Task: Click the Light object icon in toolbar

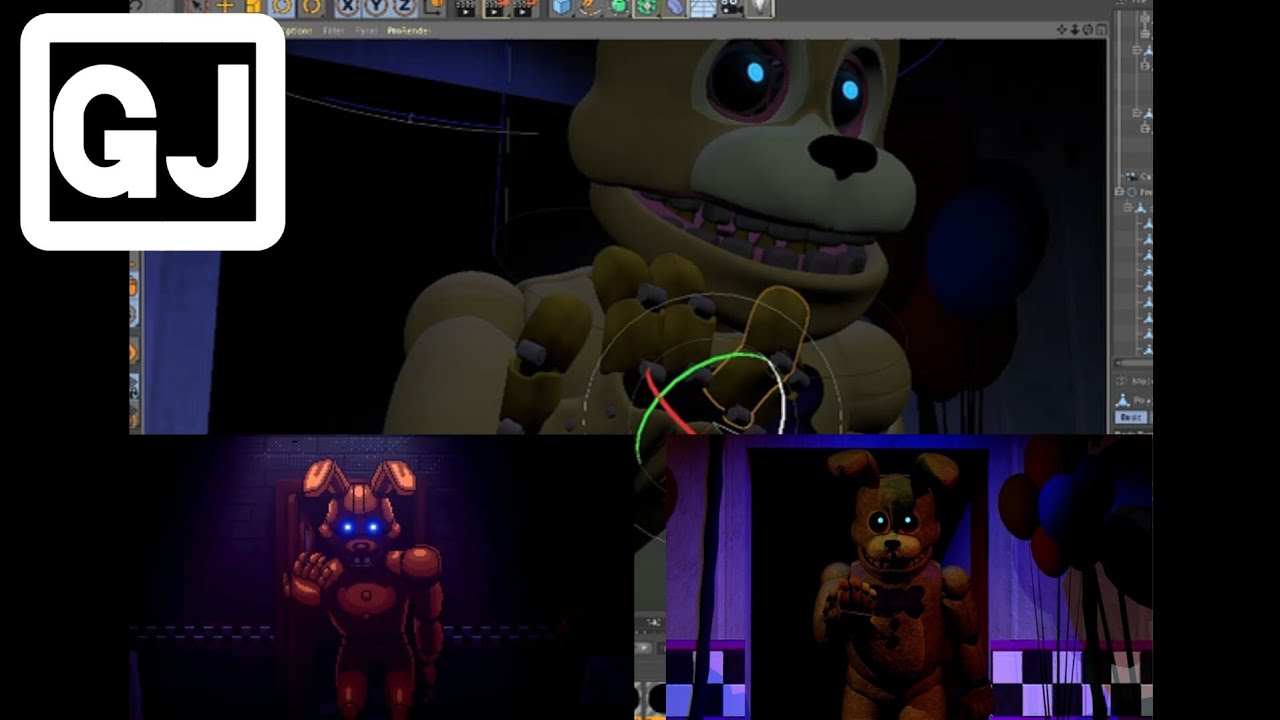Action: click(761, 8)
